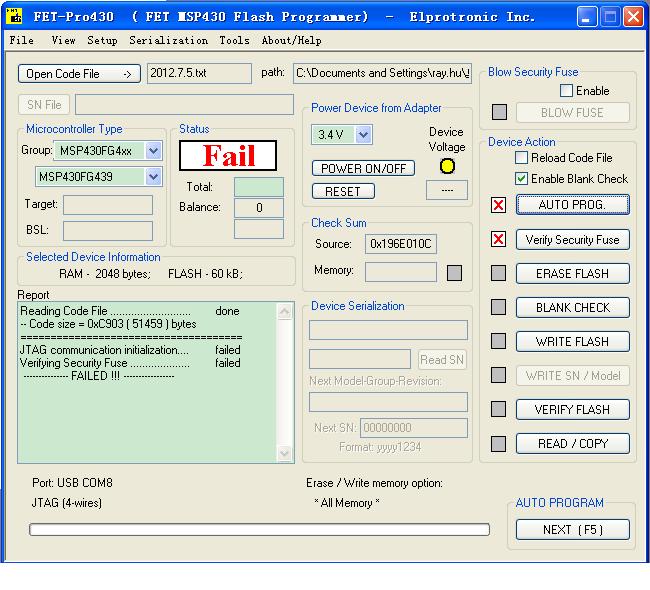
Task: Click 'Code size = 0xC903' report line
Action: pyautogui.click(x=109, y=324)
